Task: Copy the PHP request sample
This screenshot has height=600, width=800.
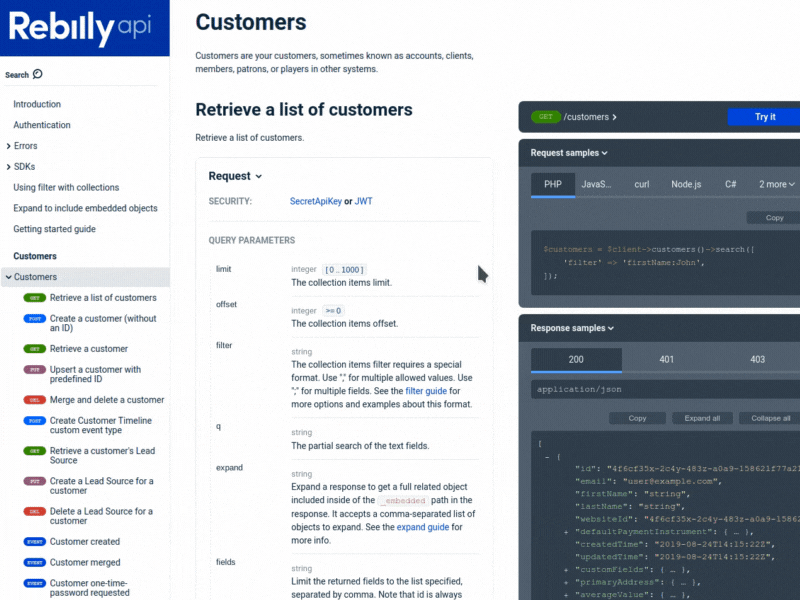Action: point(773,218)
